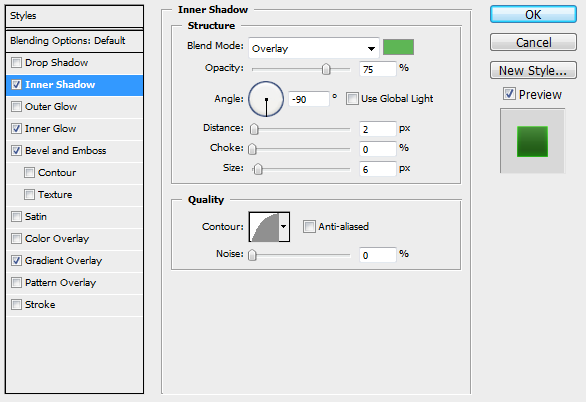
Task: Confirm with the OK button
Action: (x=533, y=14)
